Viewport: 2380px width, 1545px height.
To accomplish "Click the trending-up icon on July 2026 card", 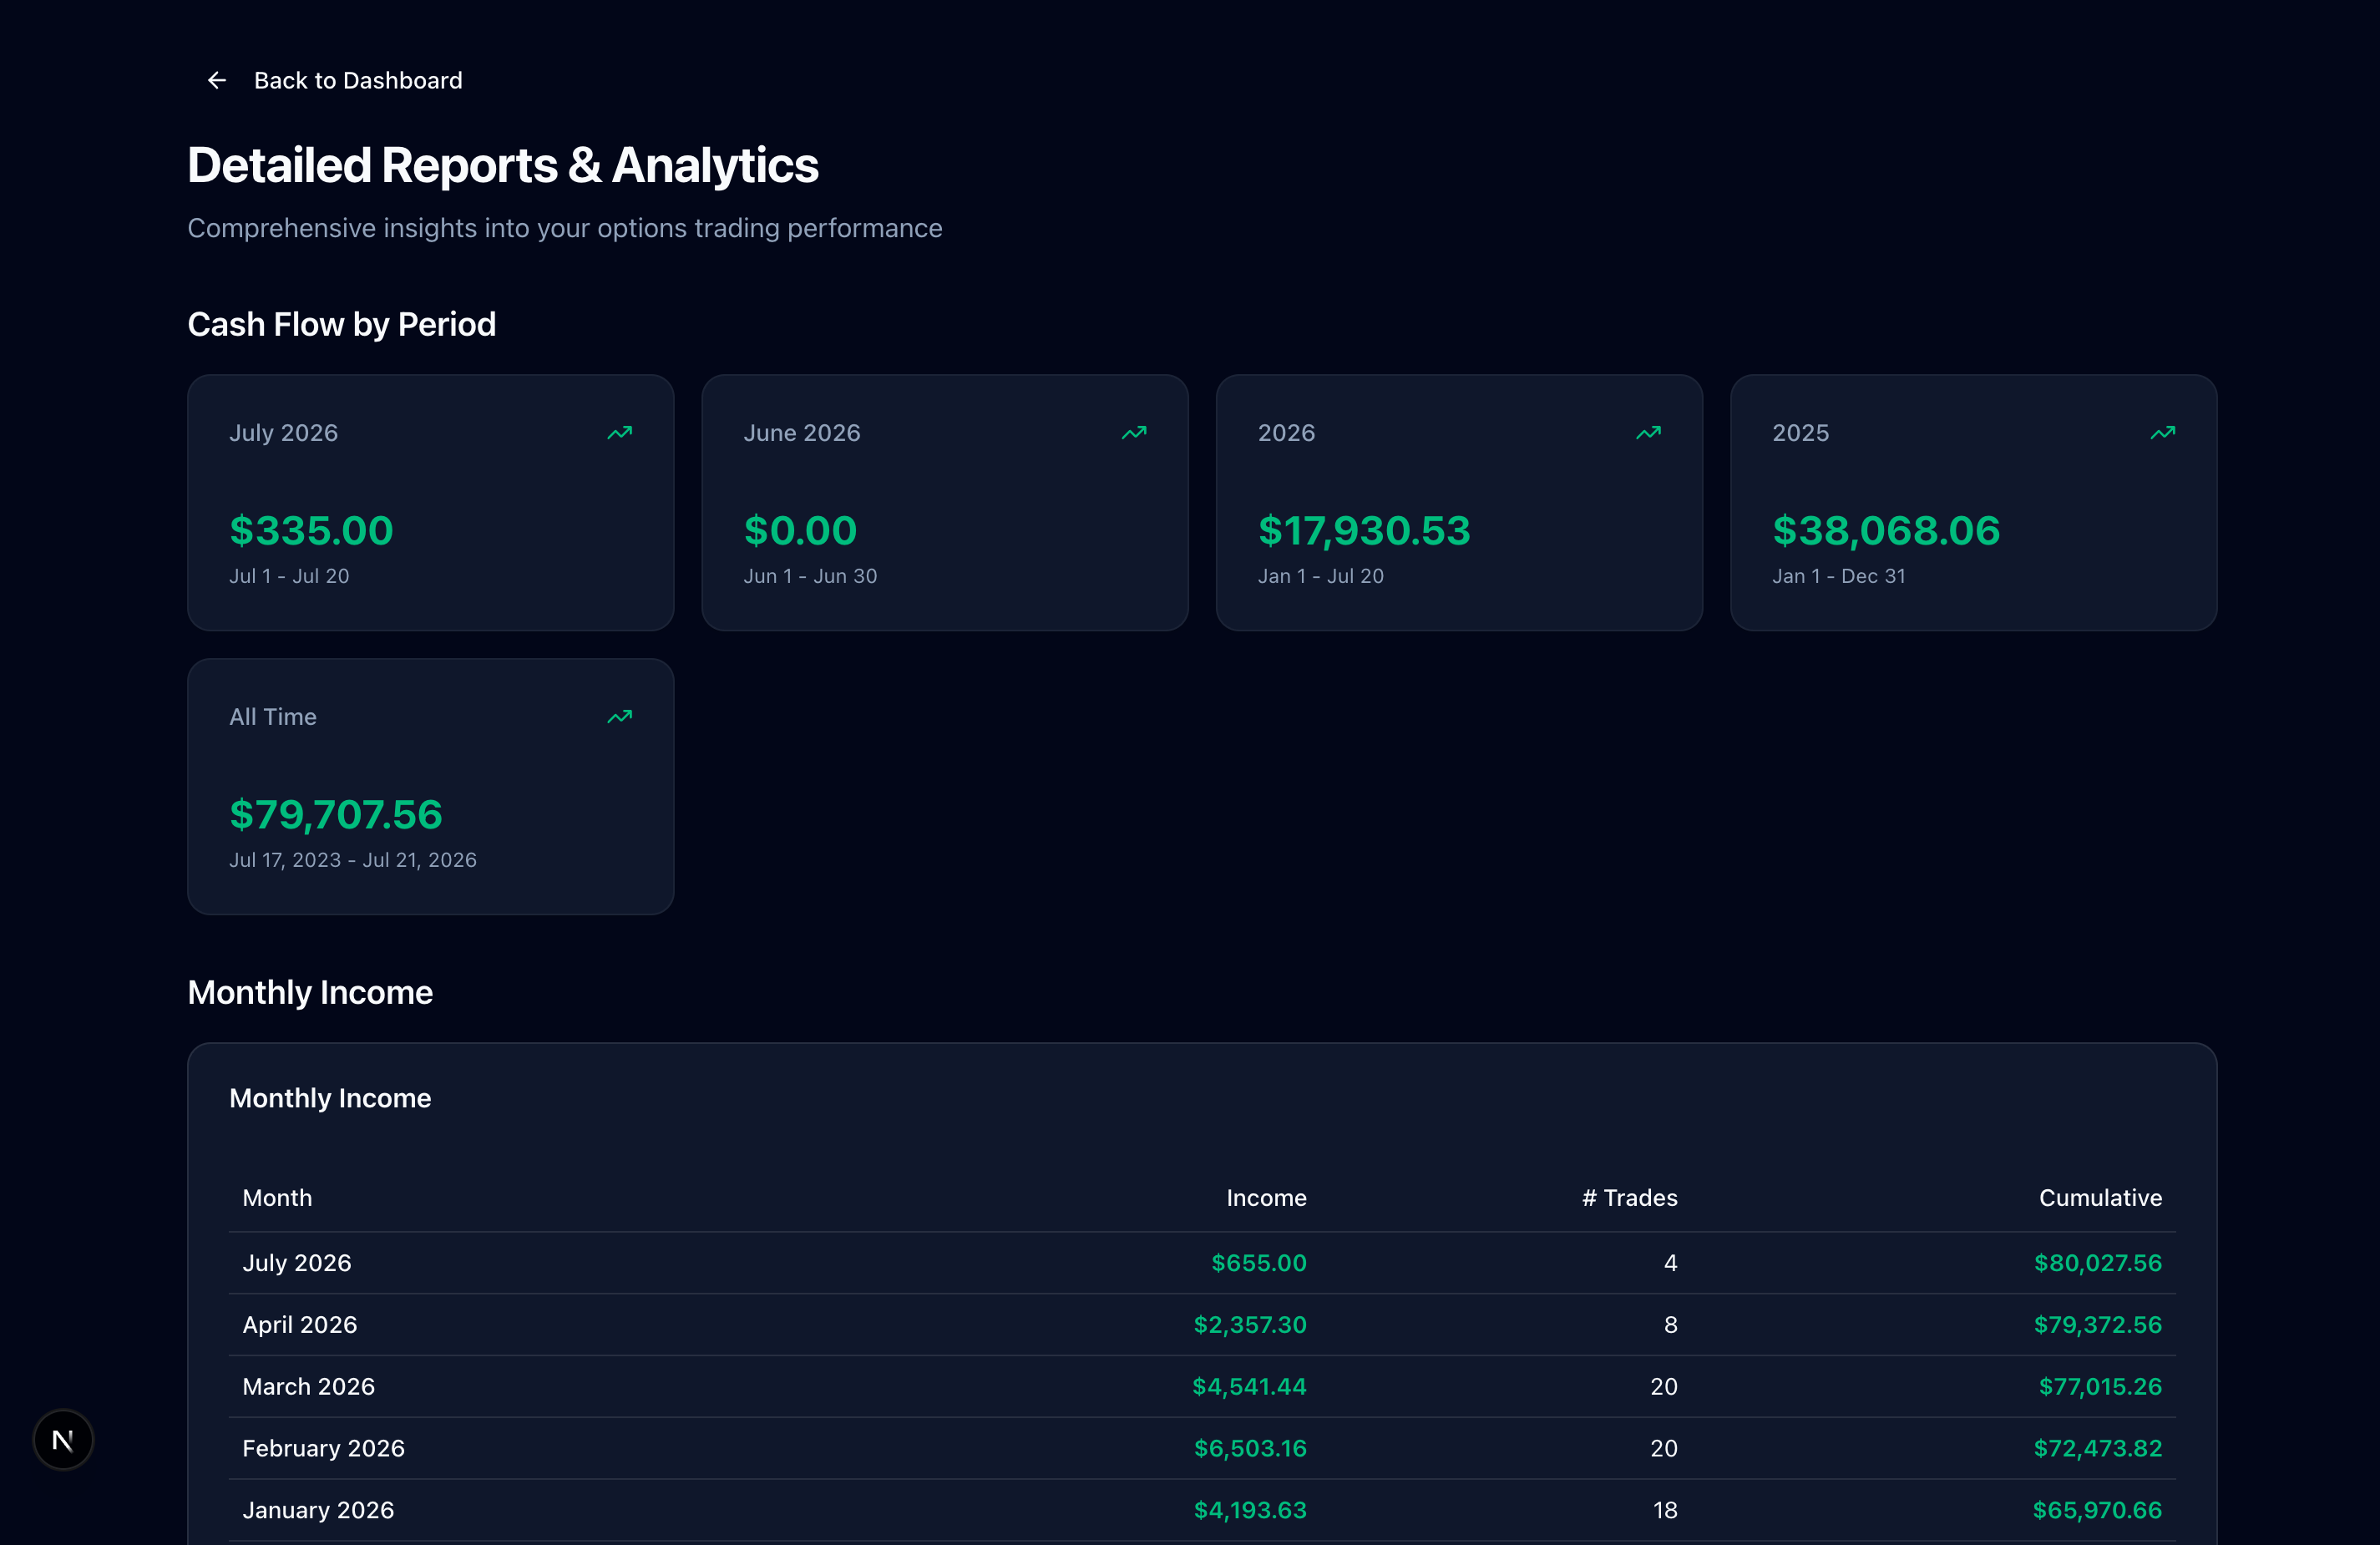I will point(620,433).
